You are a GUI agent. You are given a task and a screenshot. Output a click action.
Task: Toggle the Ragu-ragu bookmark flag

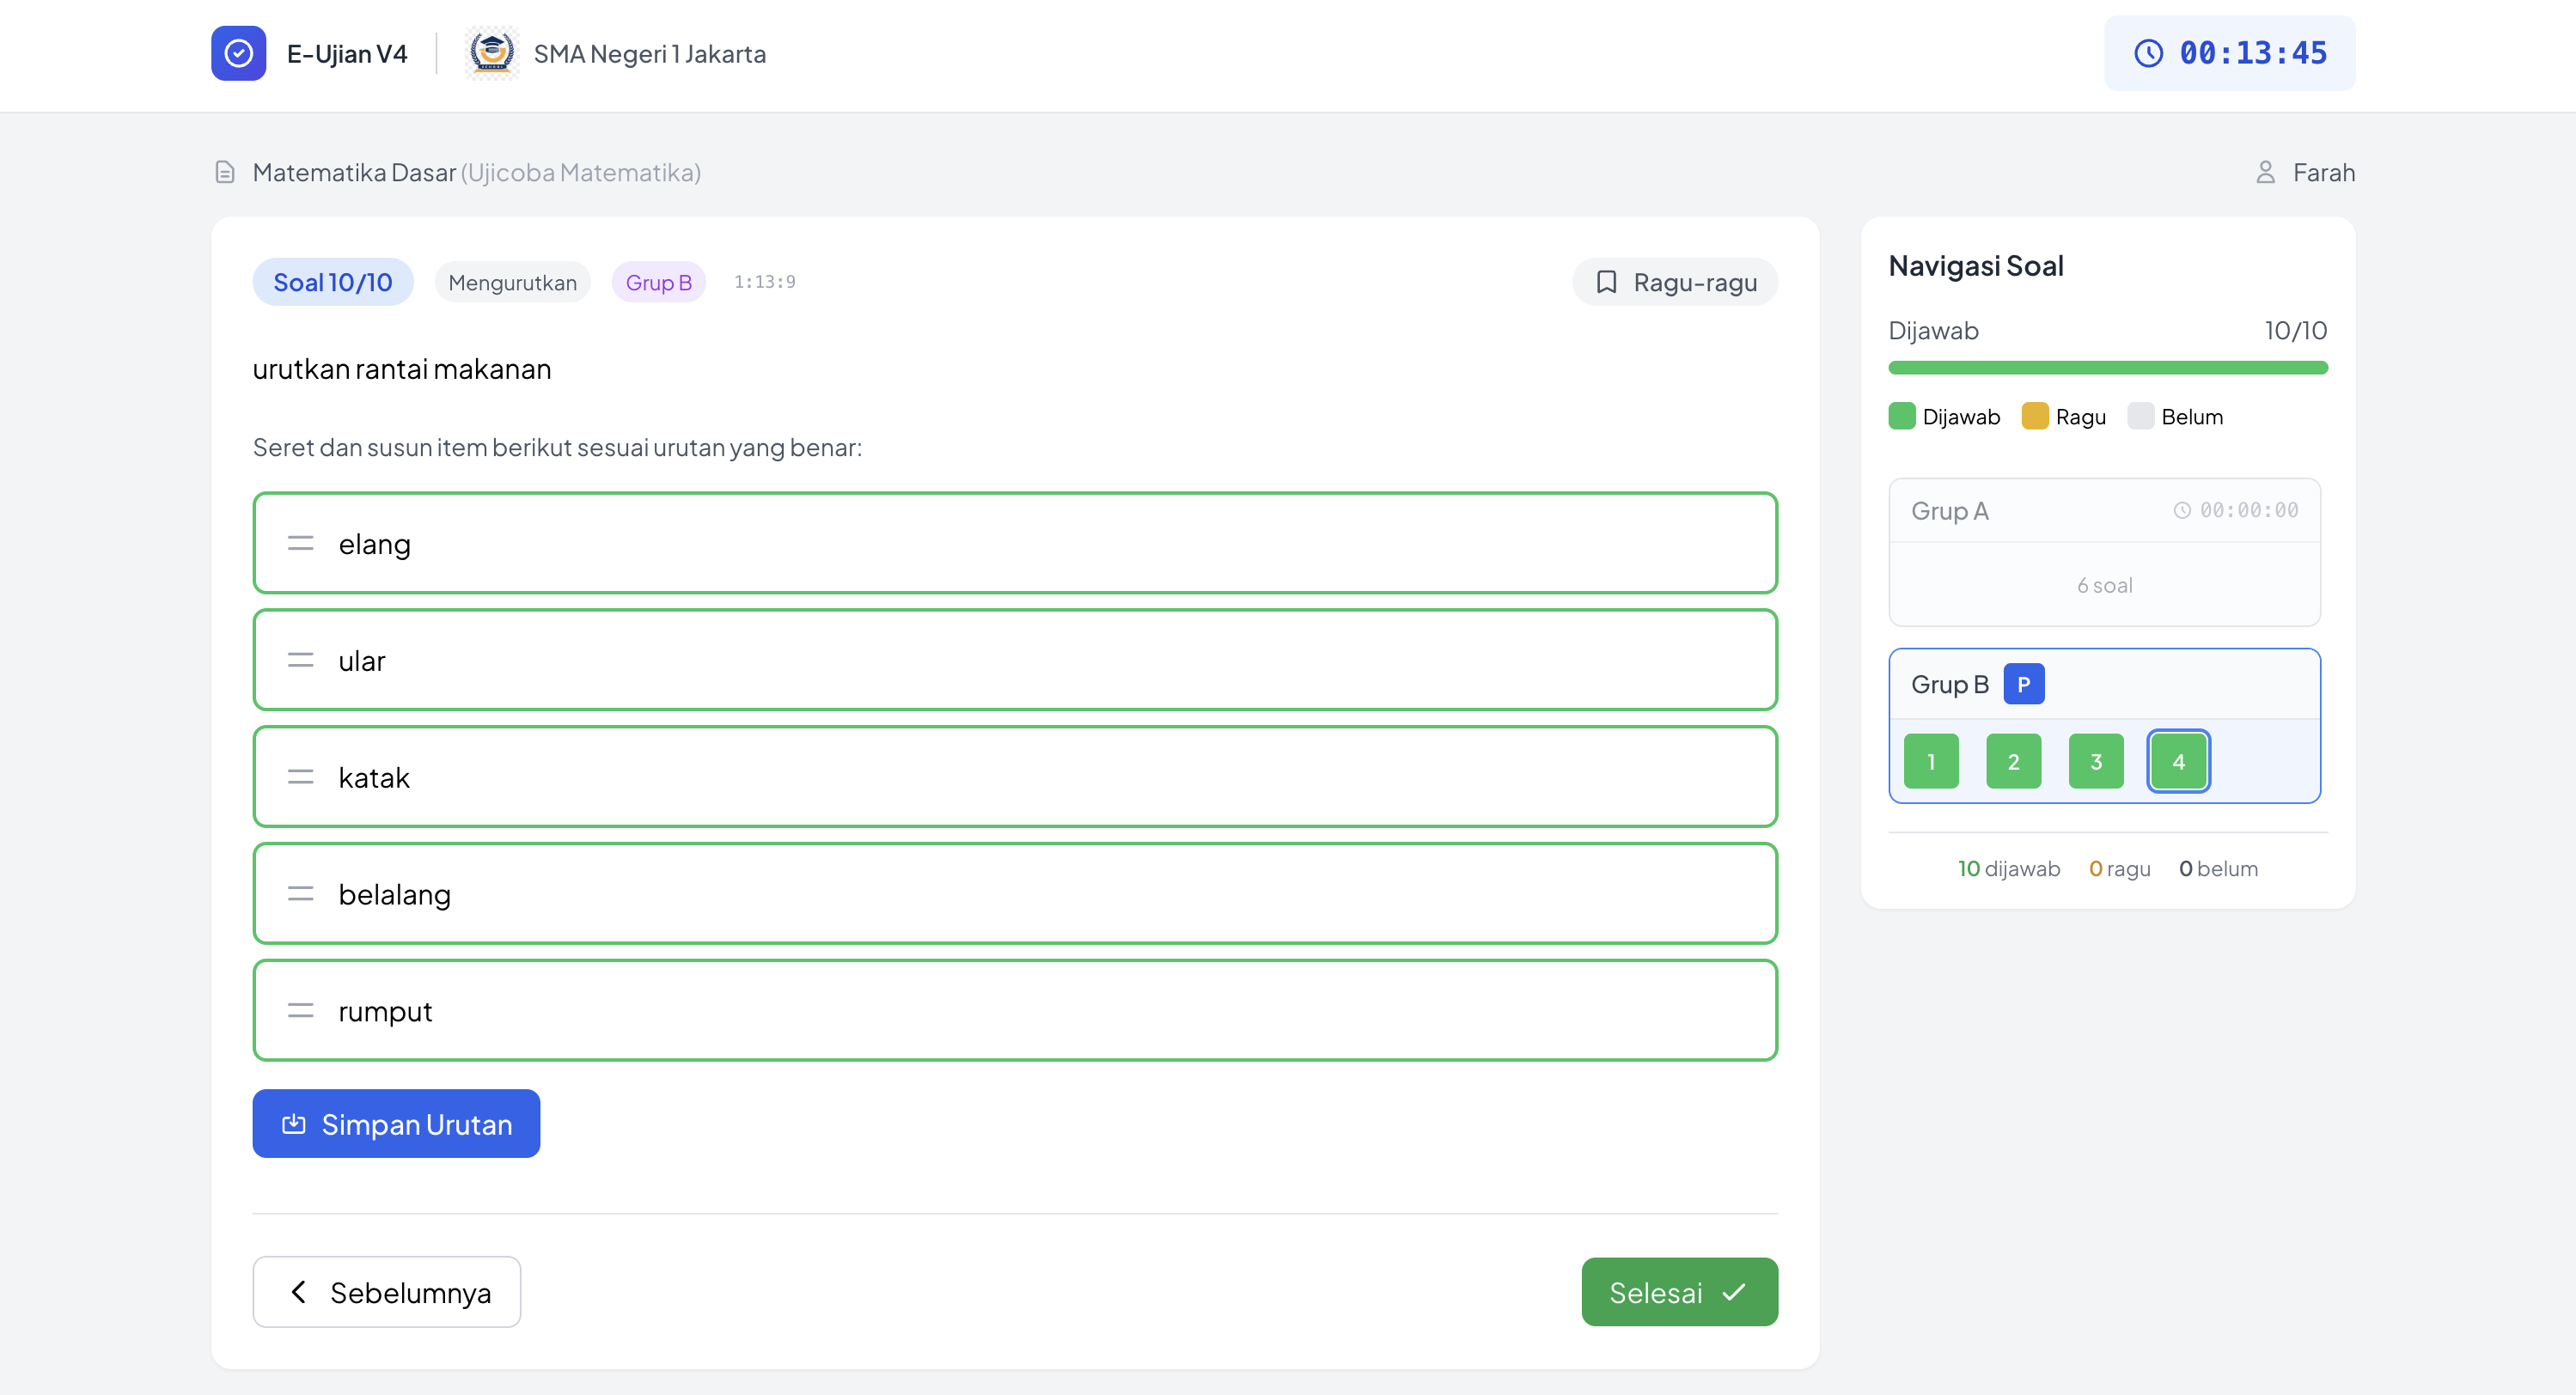(x=1675, y=282)
